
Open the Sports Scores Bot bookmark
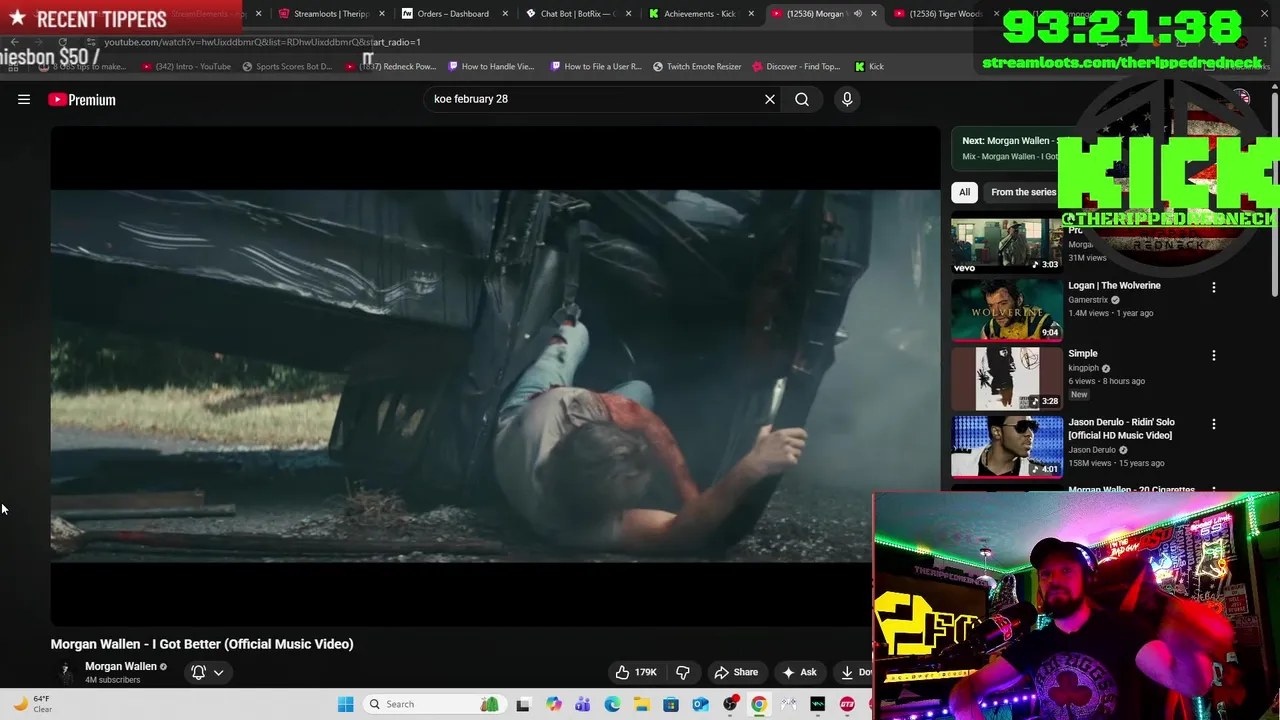pos(287,66)
